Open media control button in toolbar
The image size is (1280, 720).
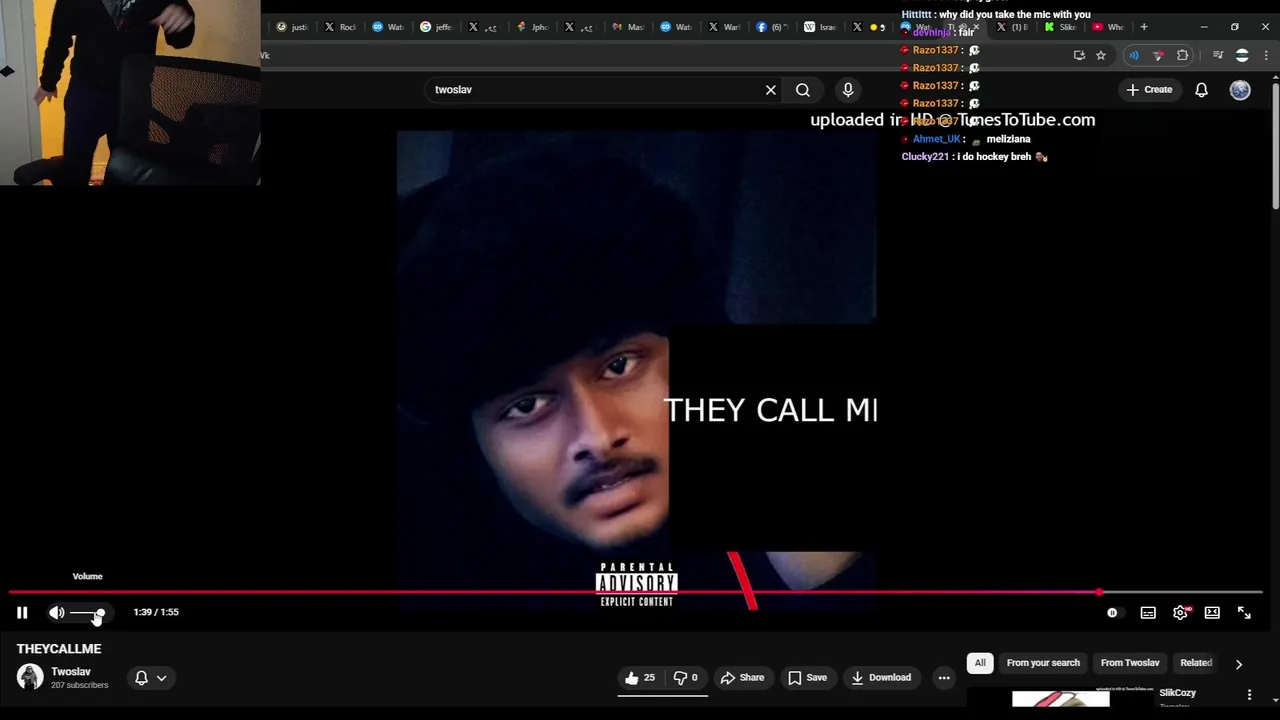point(1217,55)
